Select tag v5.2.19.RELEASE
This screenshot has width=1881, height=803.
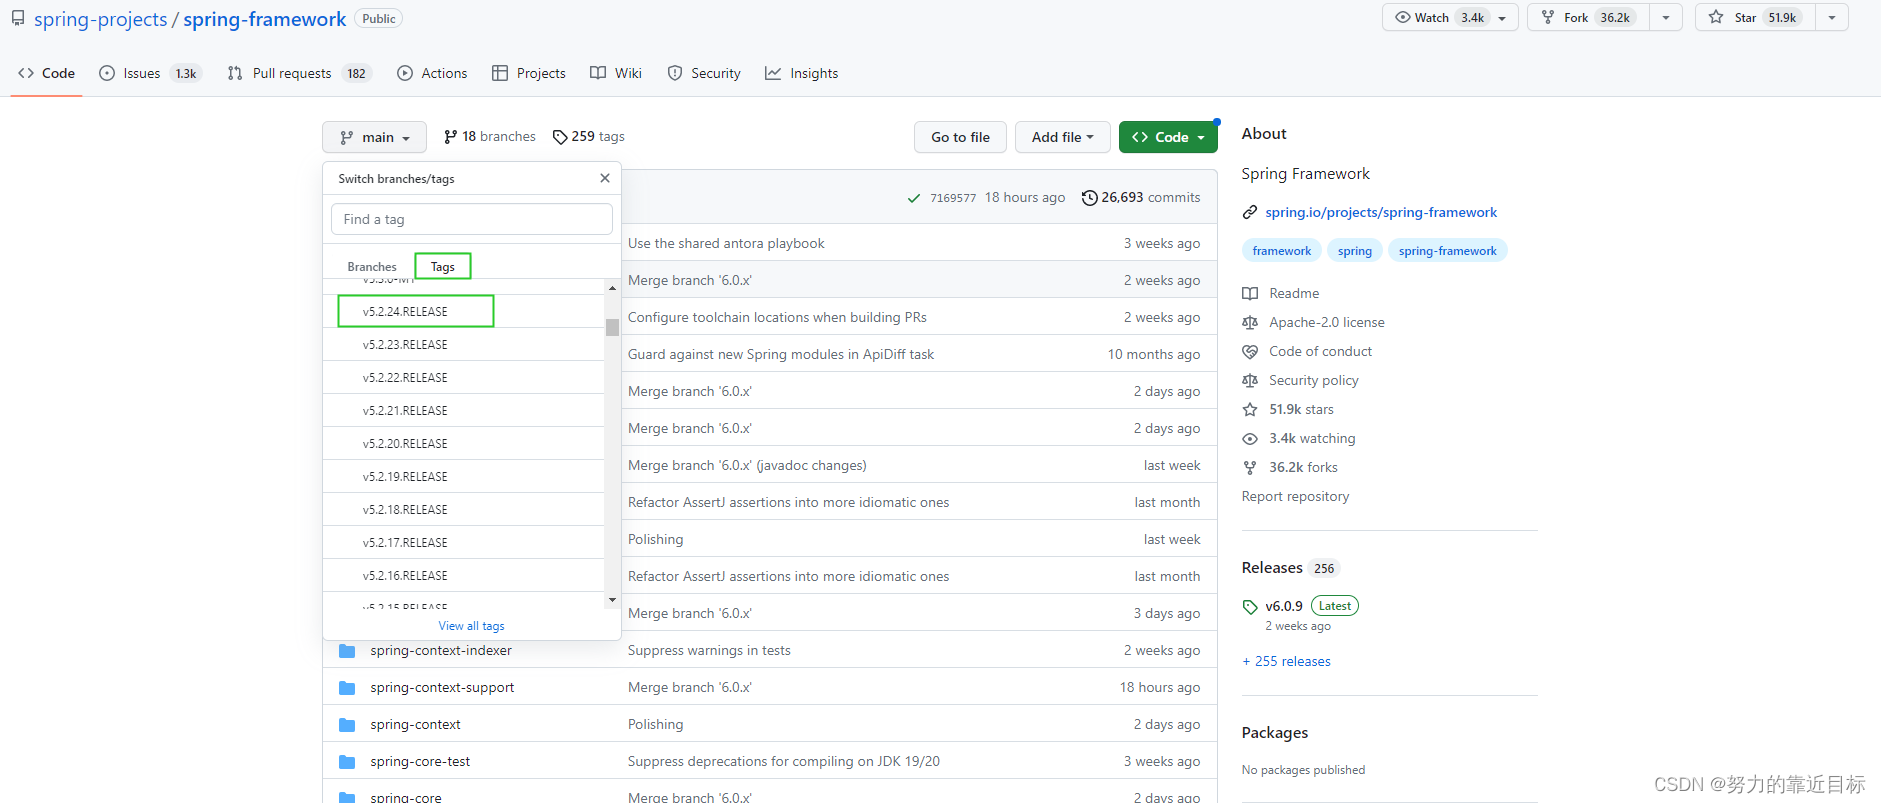(464, 476)
